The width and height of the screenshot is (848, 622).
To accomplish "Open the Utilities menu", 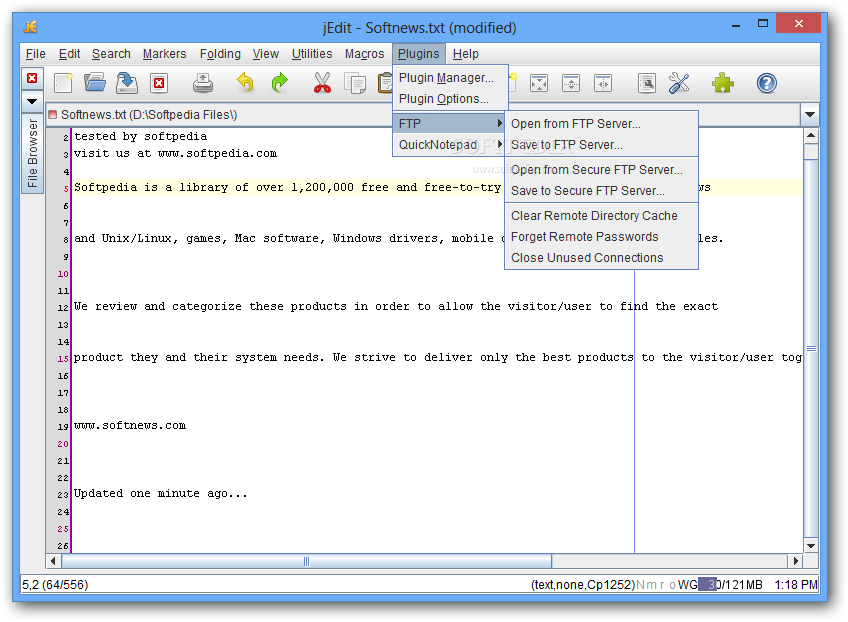I will 312,54.
